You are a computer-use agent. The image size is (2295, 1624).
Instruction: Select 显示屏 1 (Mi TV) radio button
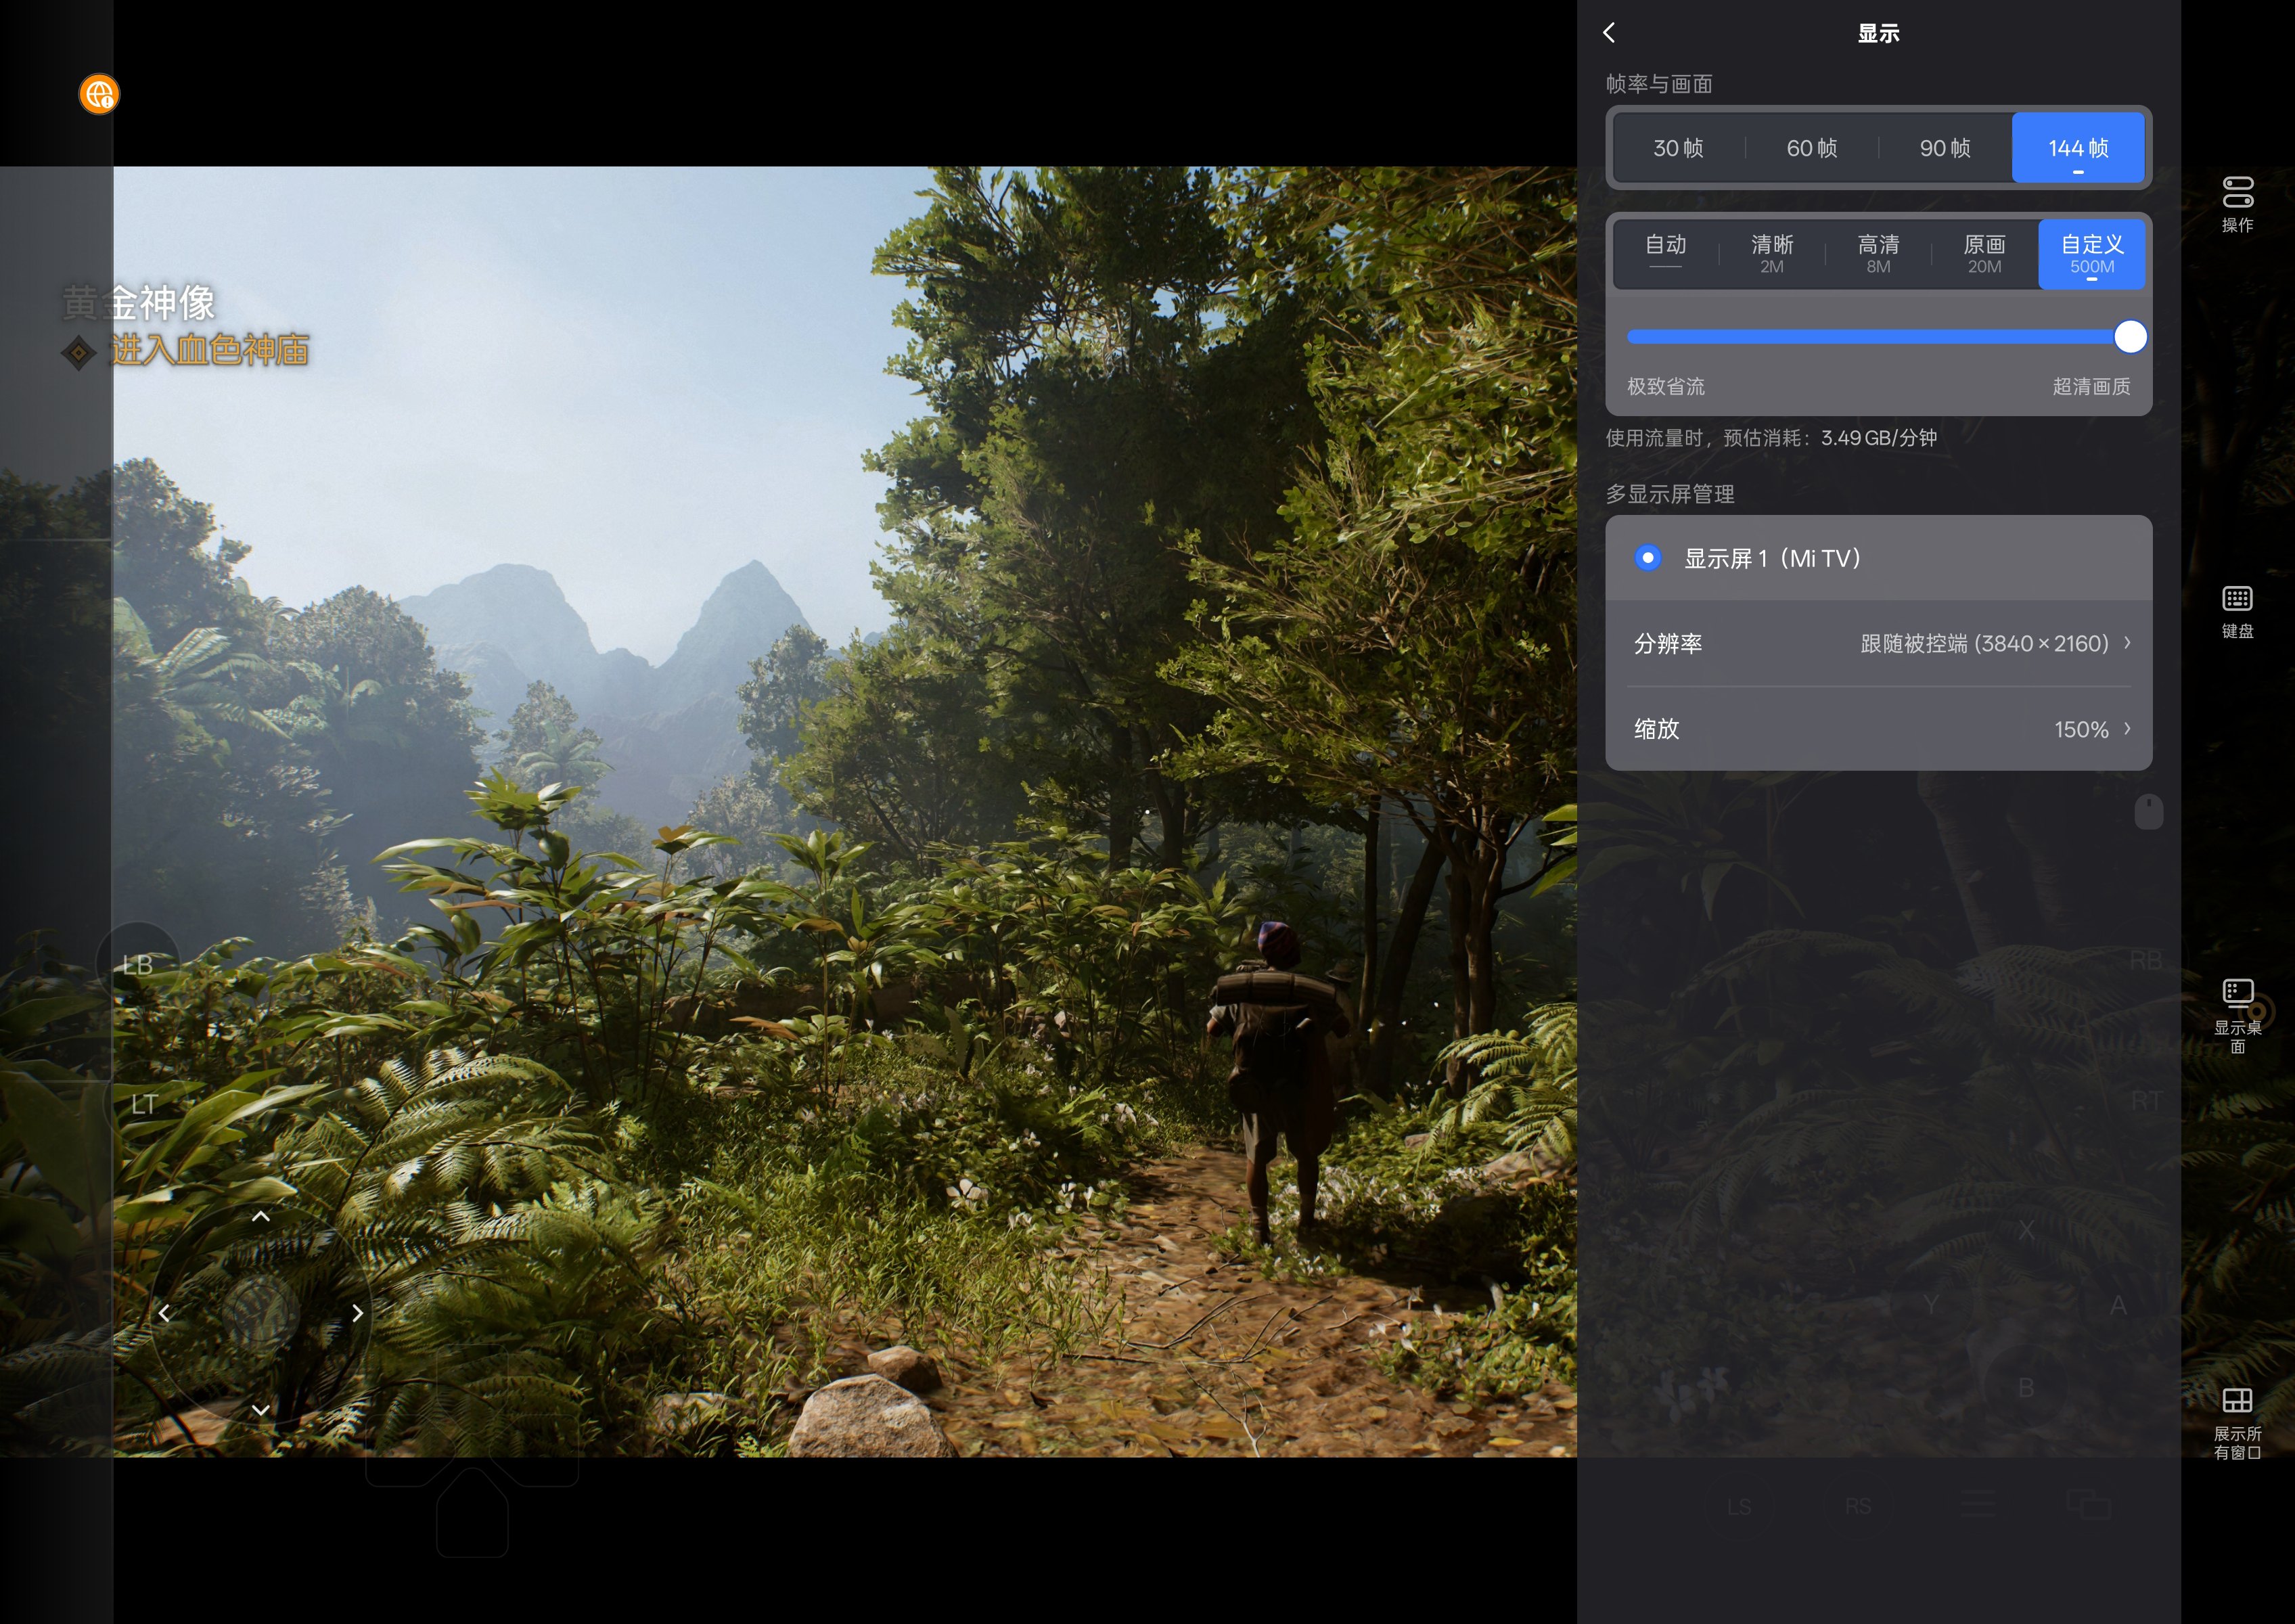click(x=1647, y=557)
